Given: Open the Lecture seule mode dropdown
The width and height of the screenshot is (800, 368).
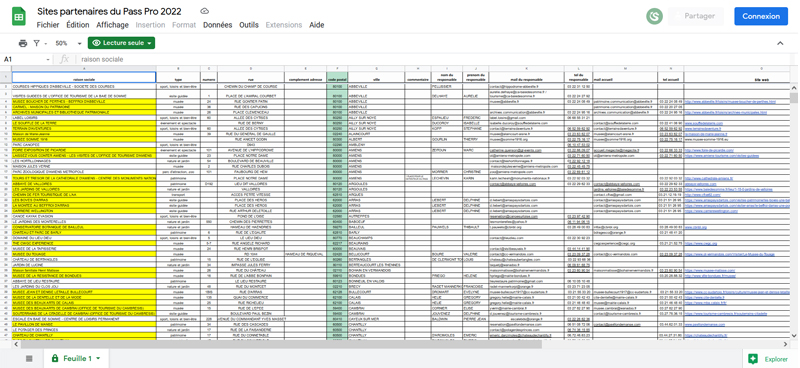Looking at the screenshot, I should [121, 43].
